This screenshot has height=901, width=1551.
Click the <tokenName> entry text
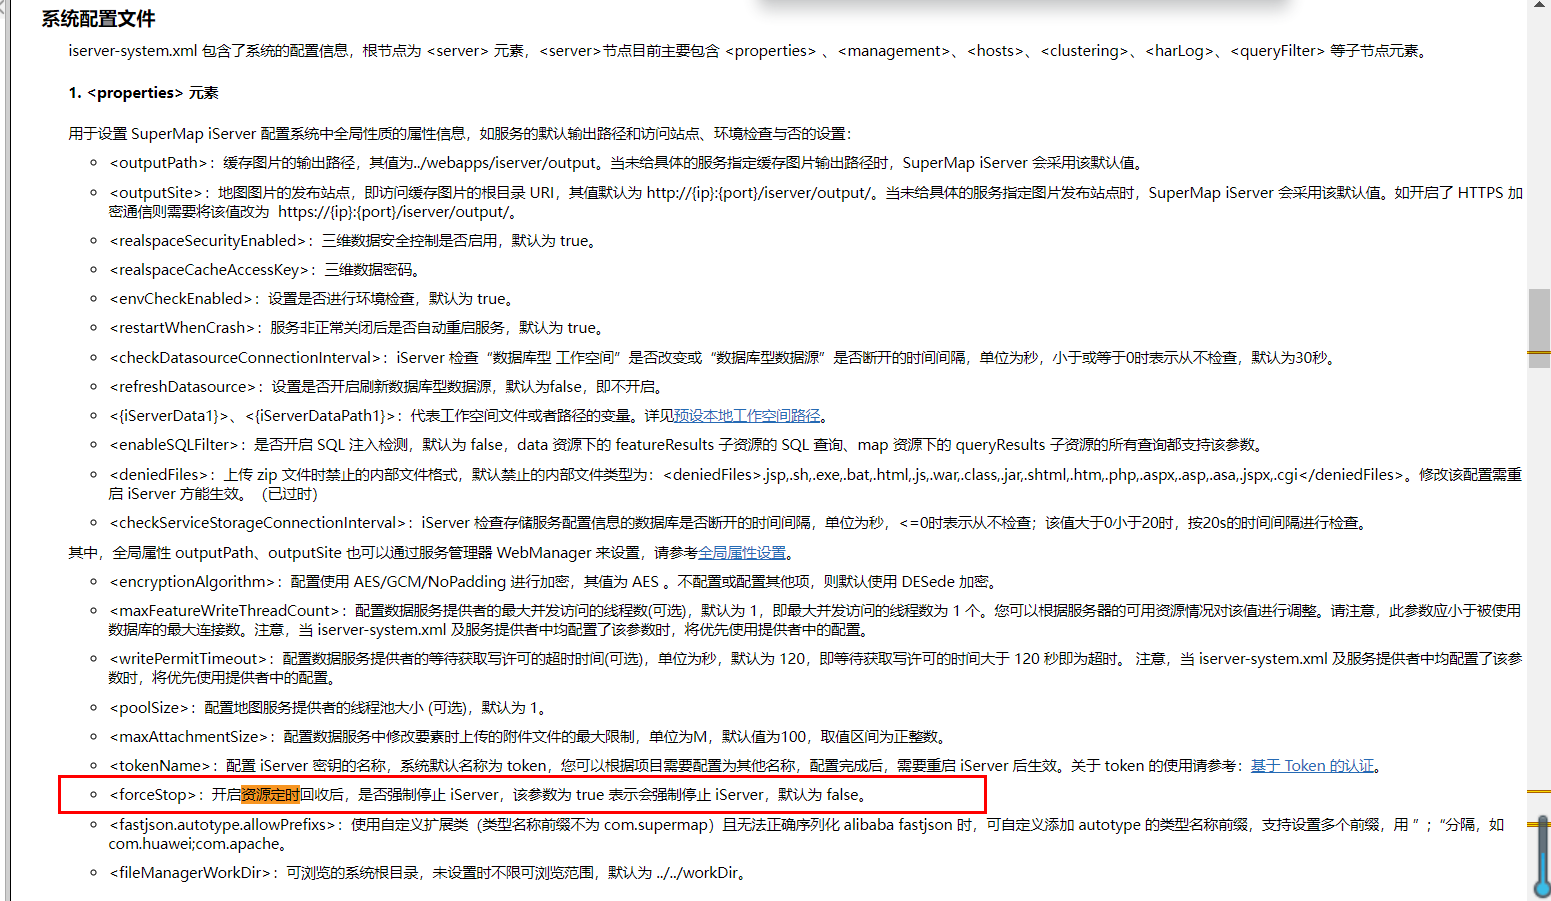pyautogui.click(x=747, y=766)
